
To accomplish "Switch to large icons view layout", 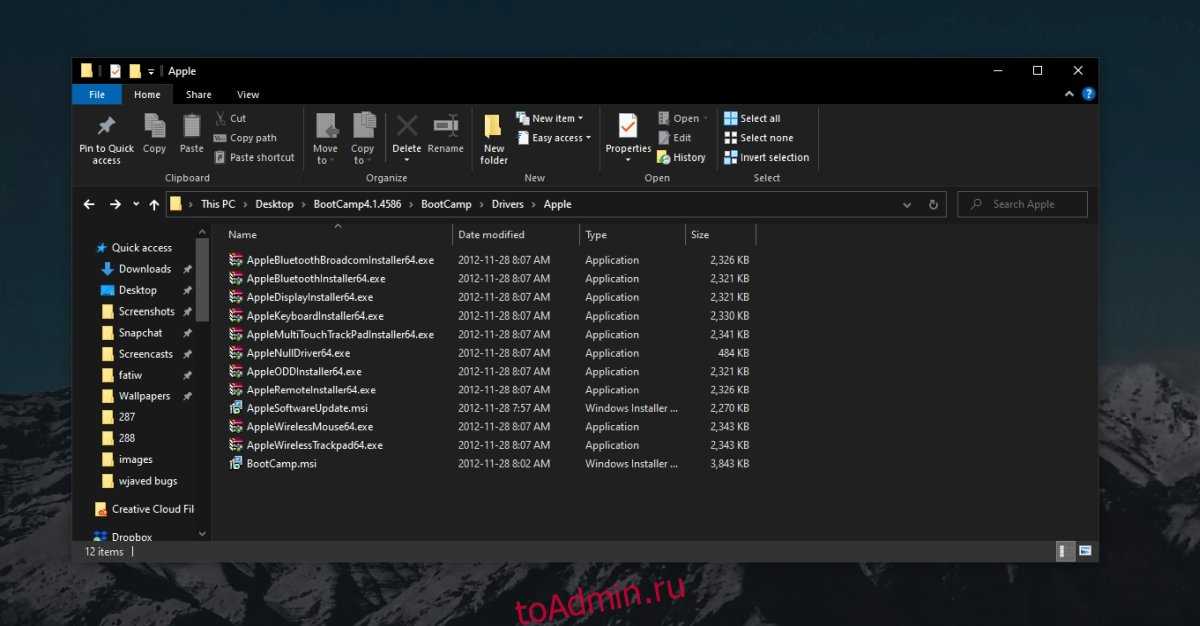I will click(1084, 551).
